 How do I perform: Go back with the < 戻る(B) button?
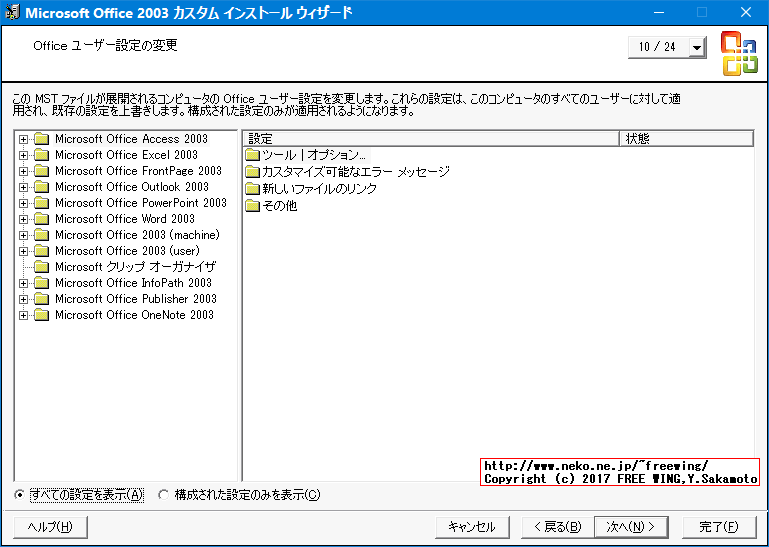558,527
